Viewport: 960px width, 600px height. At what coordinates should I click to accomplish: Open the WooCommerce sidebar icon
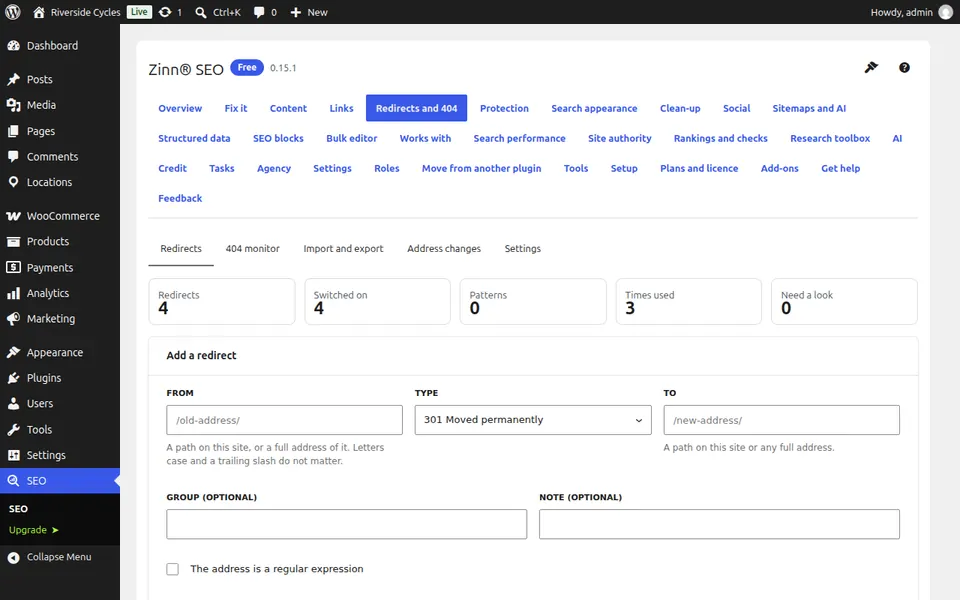point(13,216)
